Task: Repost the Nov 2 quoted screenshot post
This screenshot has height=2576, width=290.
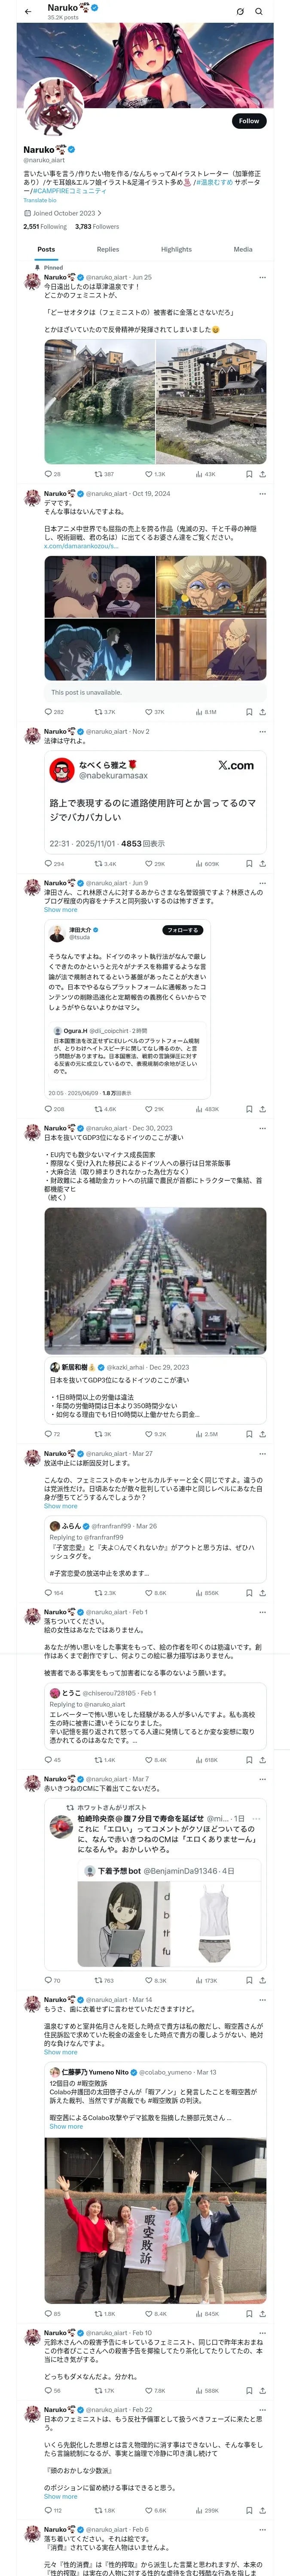Action: (x=105, y=863)
